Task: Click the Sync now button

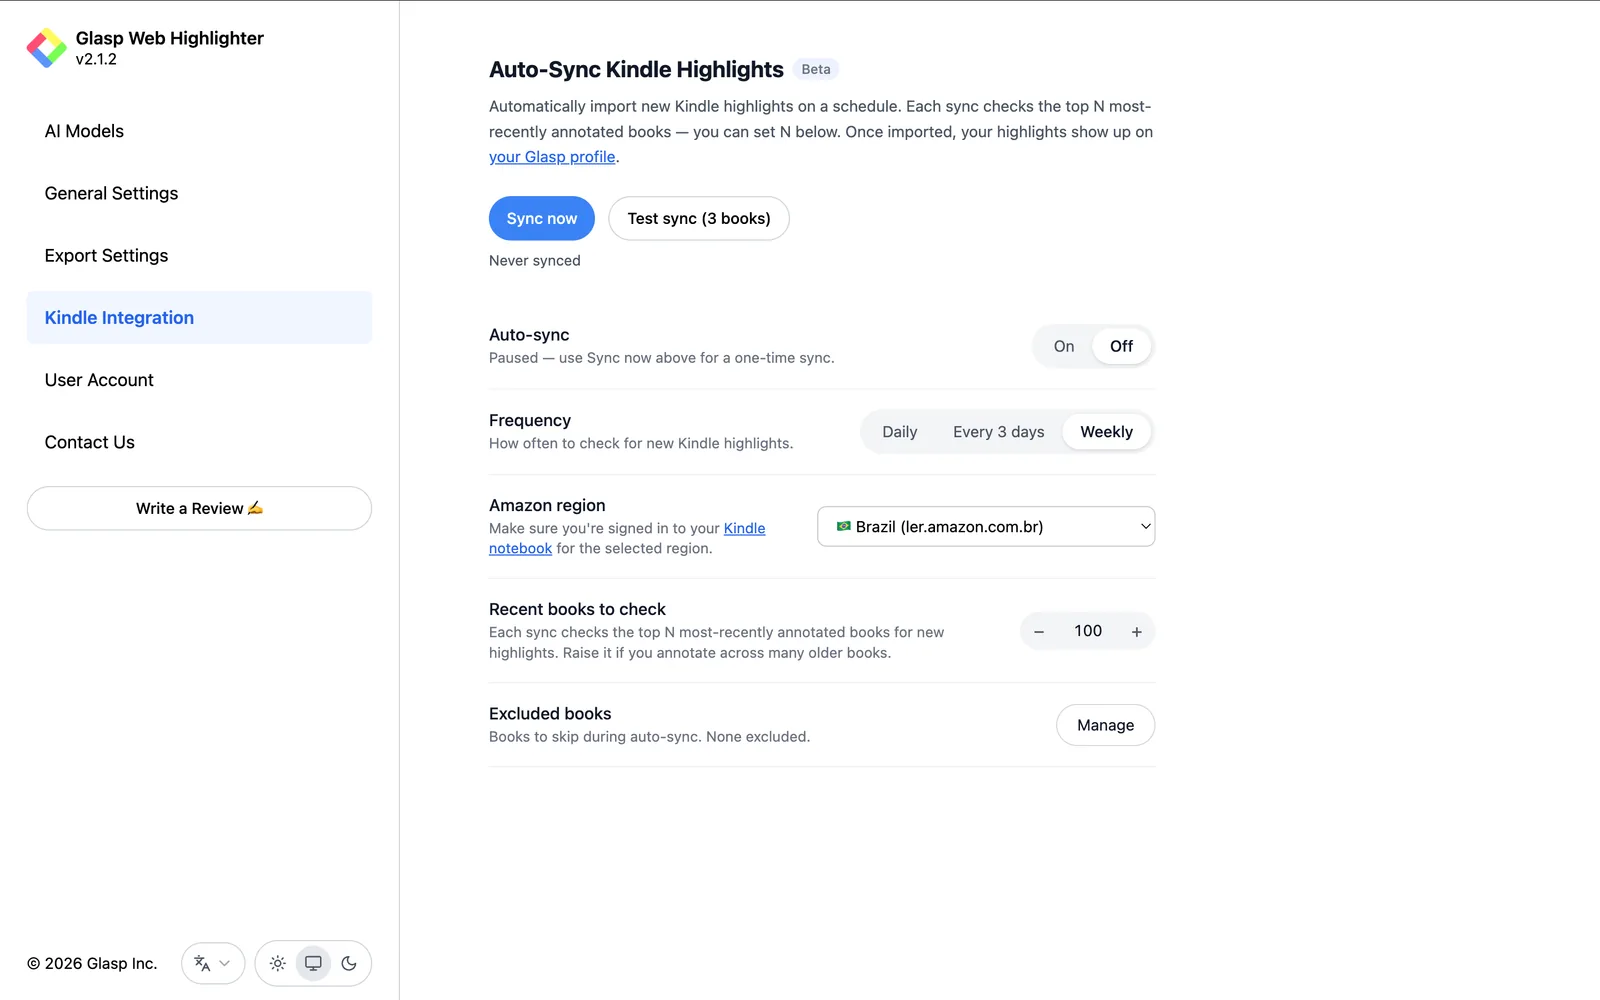Action: point(541,218)
